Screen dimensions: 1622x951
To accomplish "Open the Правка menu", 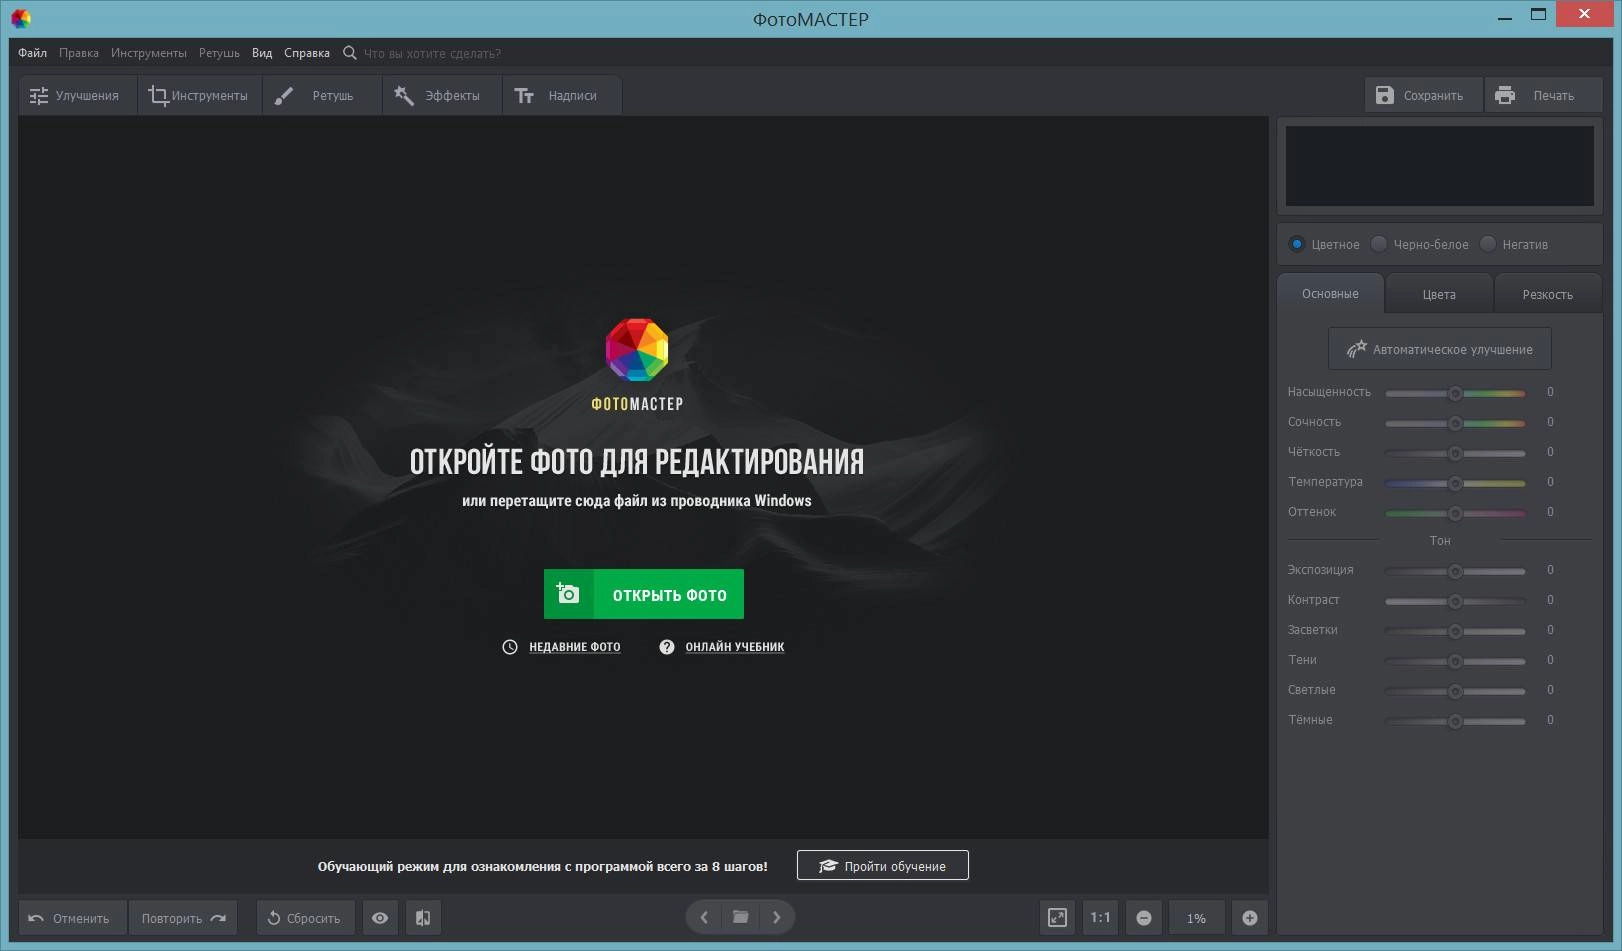I will (78, 53).
